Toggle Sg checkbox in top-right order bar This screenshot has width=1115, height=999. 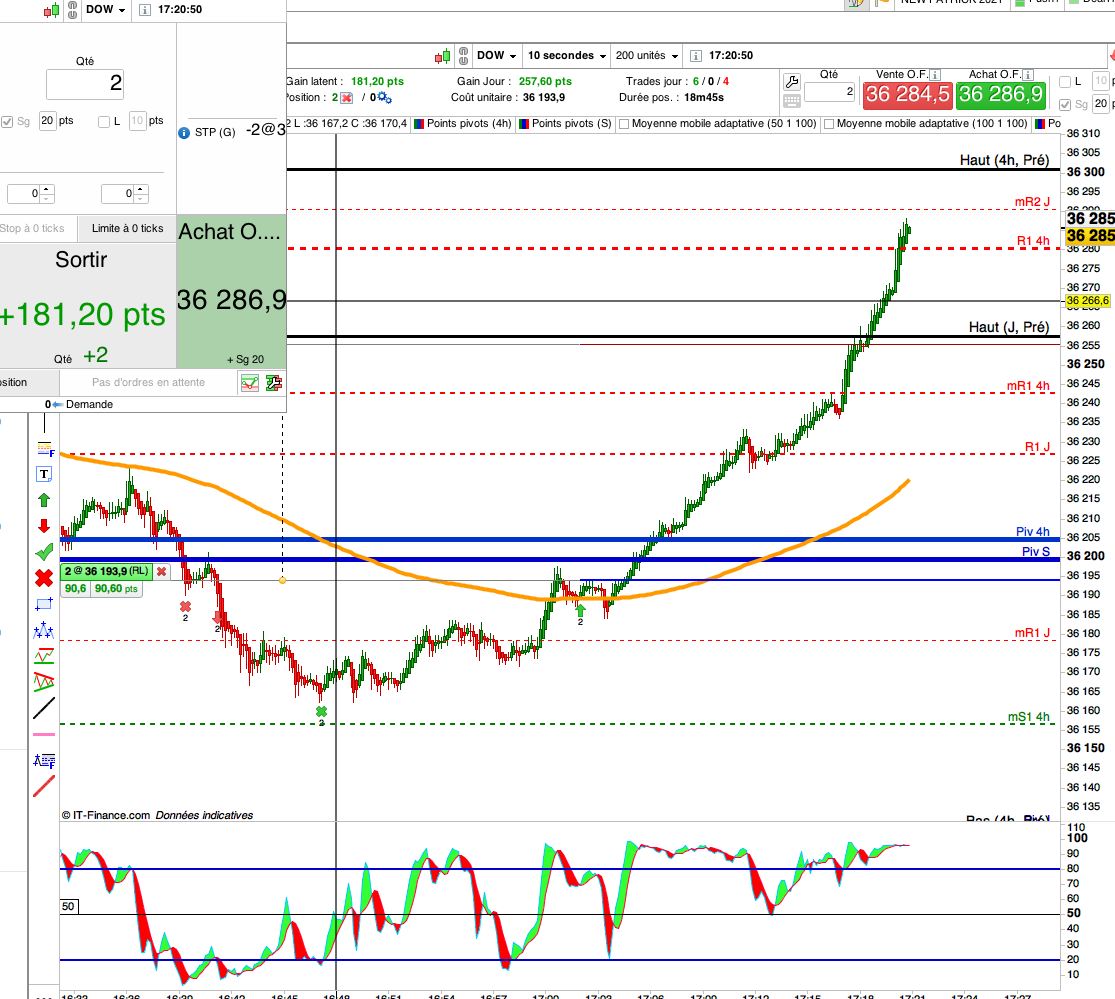pos(1065,105)
